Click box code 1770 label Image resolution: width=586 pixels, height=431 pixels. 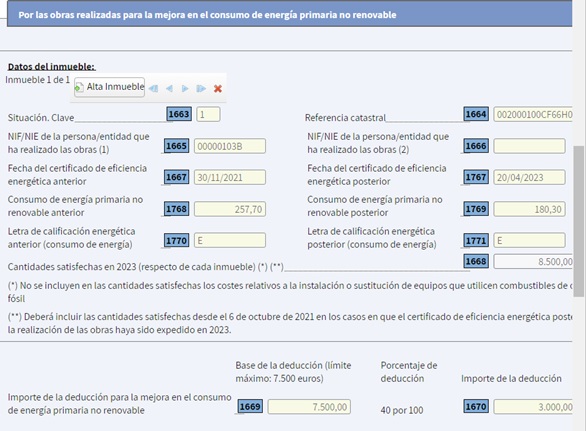coord(177,240)
